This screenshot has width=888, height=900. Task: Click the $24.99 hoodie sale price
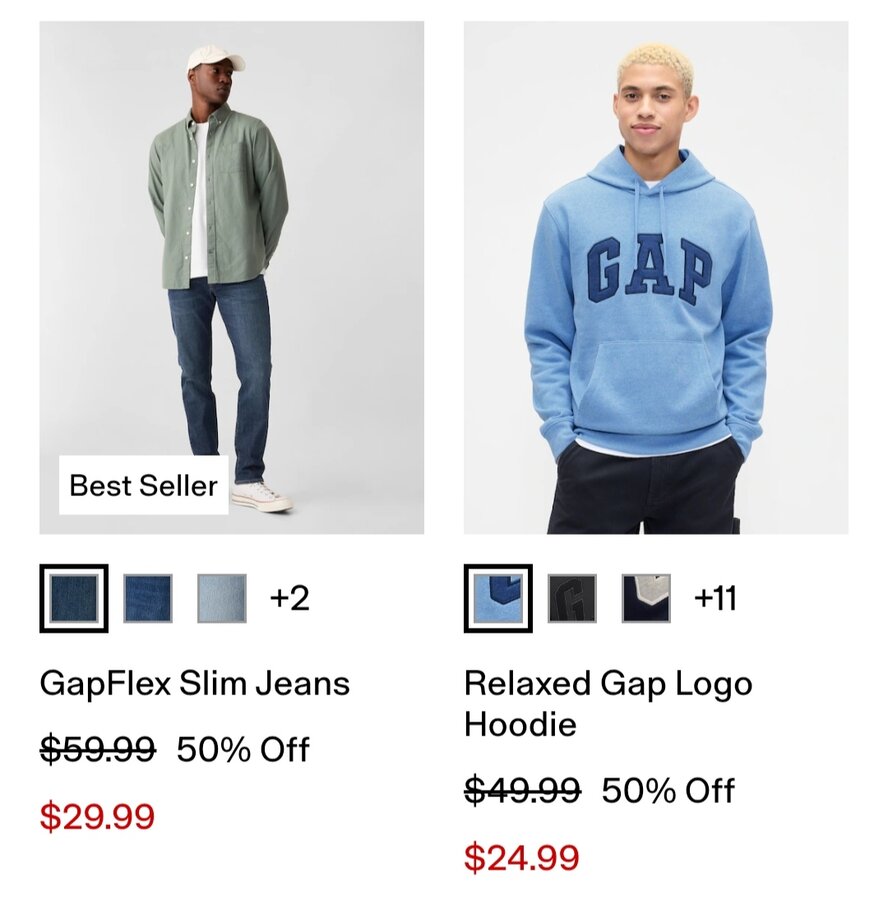click(521, 858)
